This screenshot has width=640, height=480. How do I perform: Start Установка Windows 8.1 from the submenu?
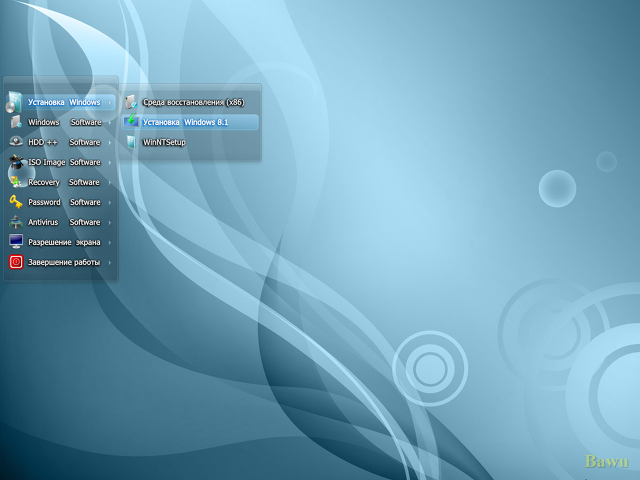190,122
